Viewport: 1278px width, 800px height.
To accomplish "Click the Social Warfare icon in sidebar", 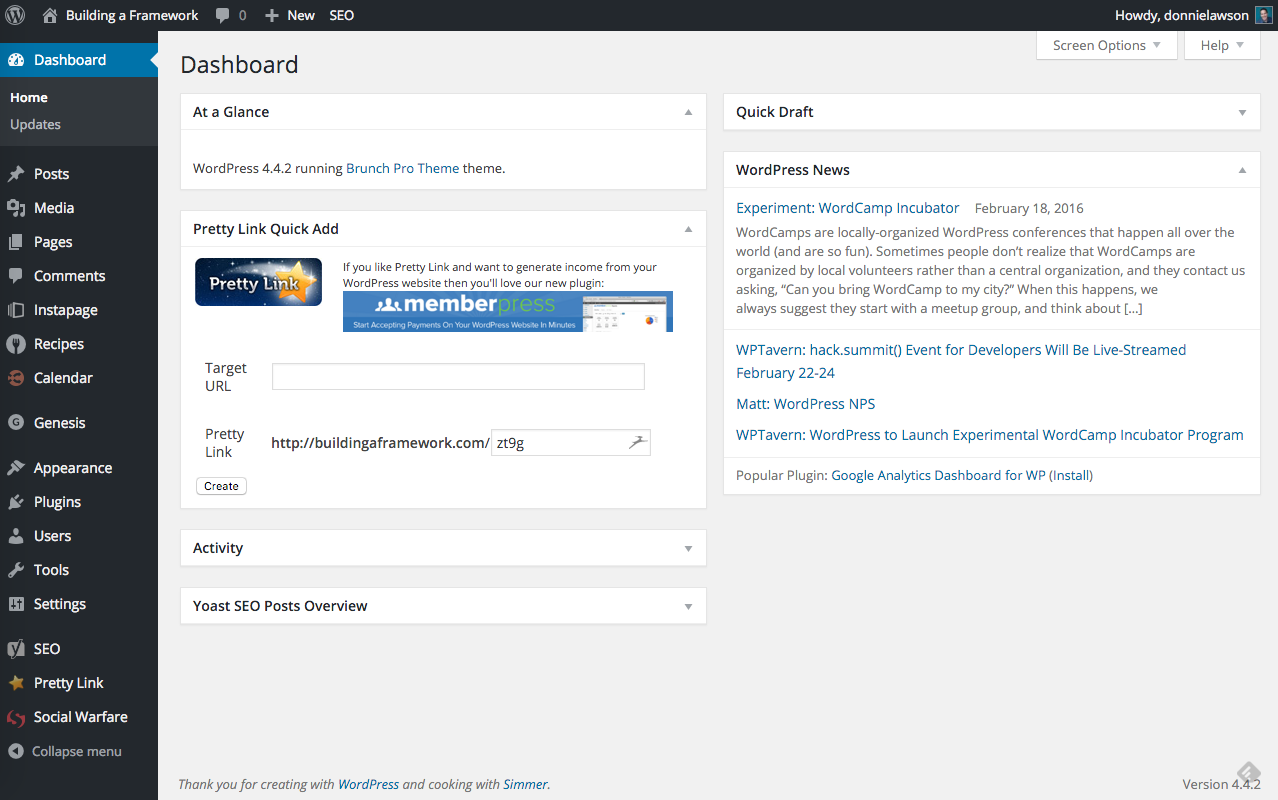I will [x=16, y=717].
